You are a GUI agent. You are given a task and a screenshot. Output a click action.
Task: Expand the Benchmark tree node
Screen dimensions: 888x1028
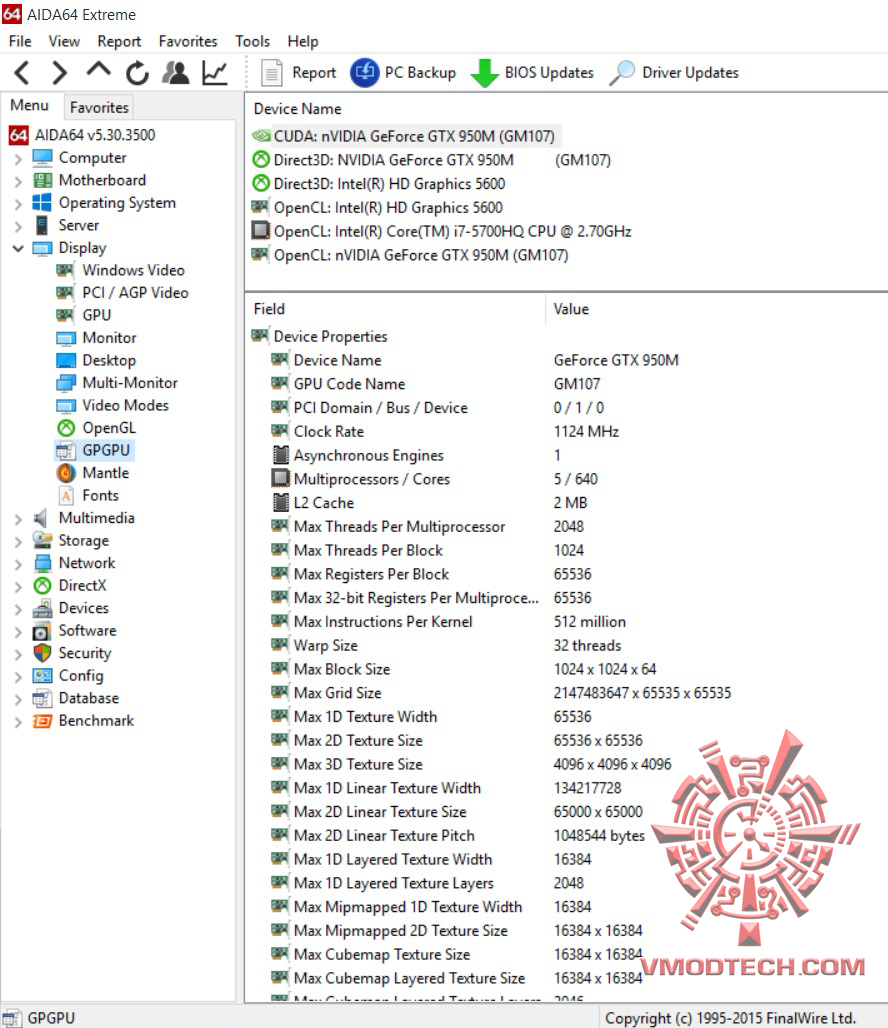pyautogui.click(x=18, y=722)
